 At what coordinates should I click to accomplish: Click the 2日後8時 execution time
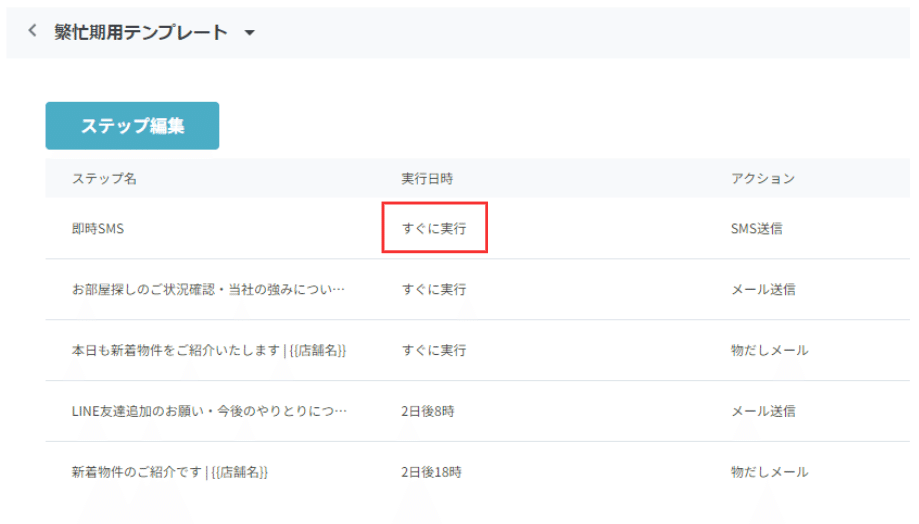point(428,411)
